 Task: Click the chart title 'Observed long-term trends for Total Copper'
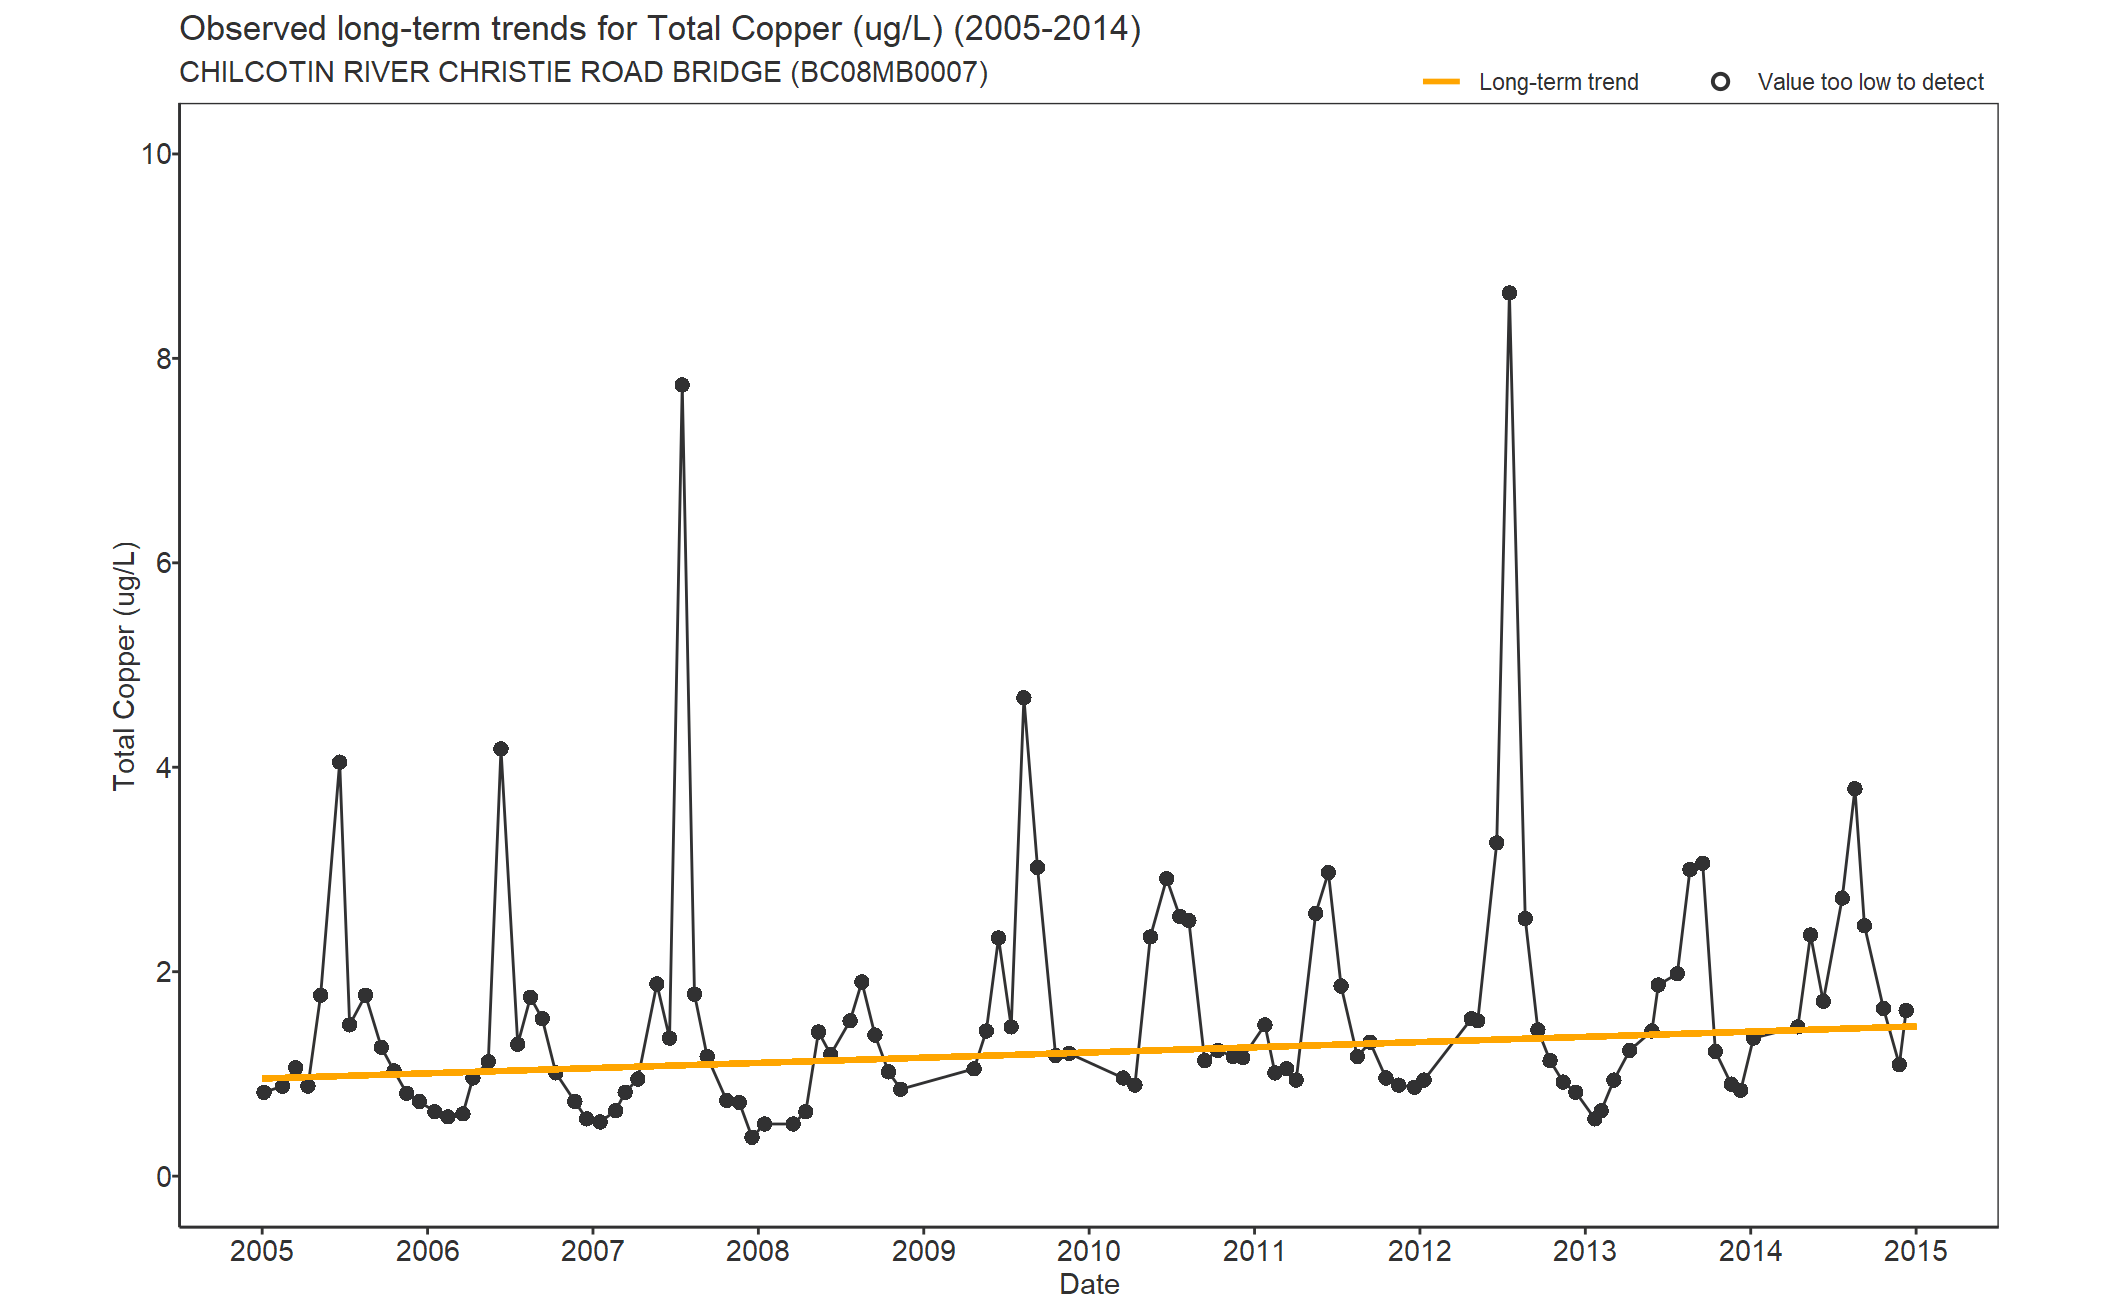coord(660,29)
